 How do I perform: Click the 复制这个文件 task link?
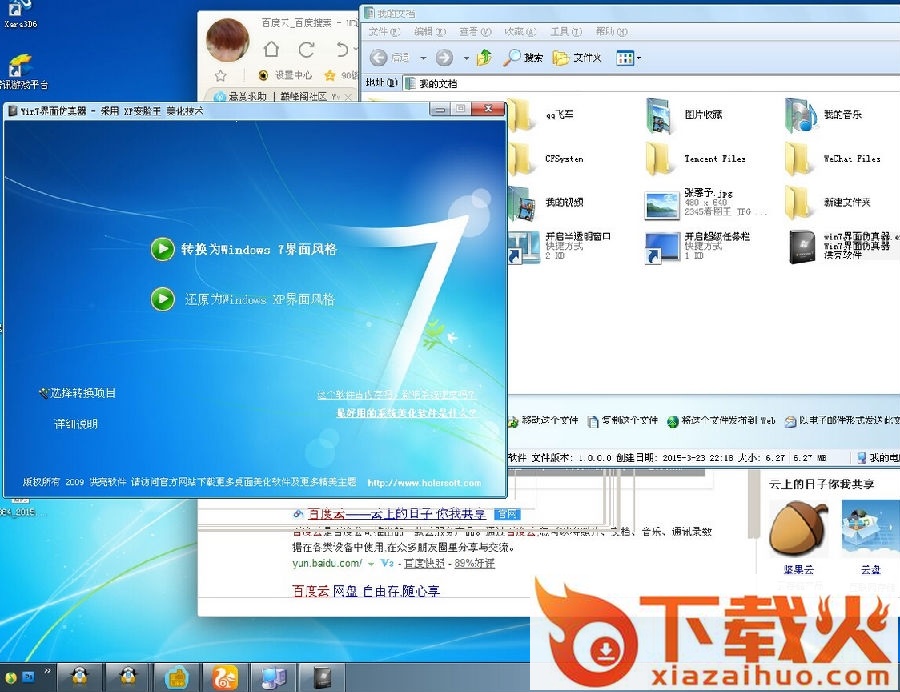[623, 421]
